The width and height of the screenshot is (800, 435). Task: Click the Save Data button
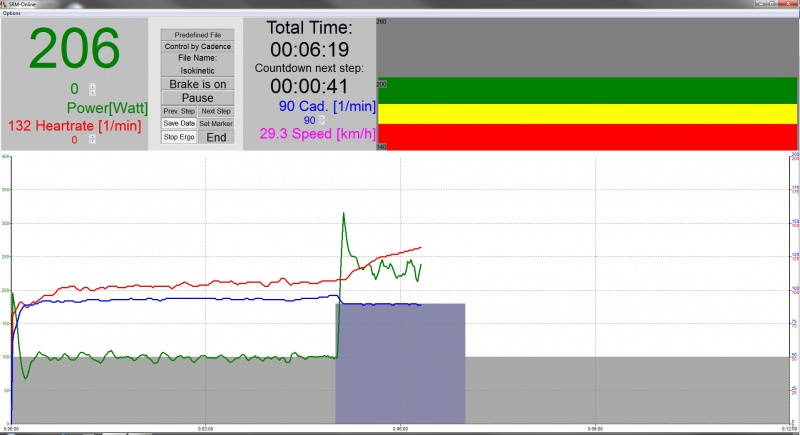pos(179,123)
